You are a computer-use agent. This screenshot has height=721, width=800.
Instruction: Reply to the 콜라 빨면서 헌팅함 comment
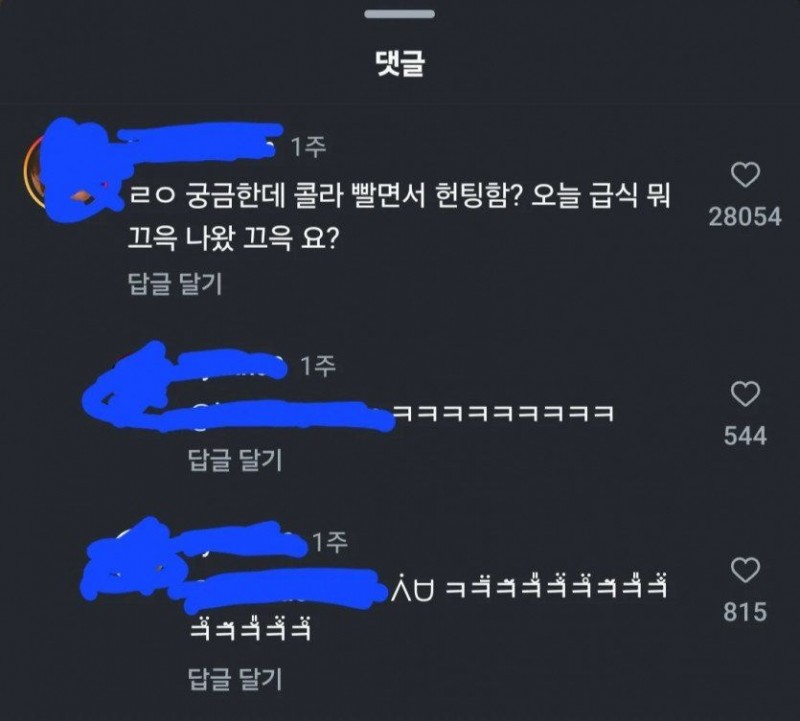click(x=175, y=284)
